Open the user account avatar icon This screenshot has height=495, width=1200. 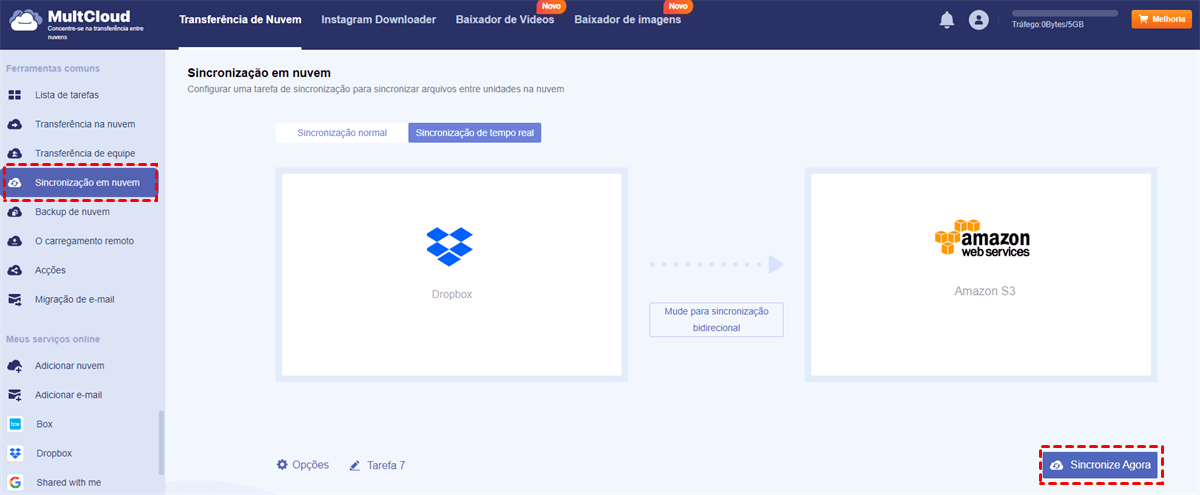click(979, 20)
